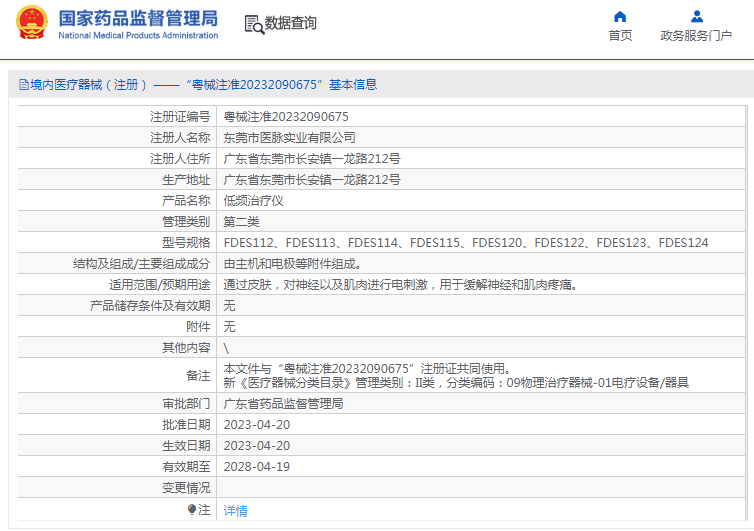Select 无 in 附件 row
This screenshot has width=754, height=531.
pos(229,327)
